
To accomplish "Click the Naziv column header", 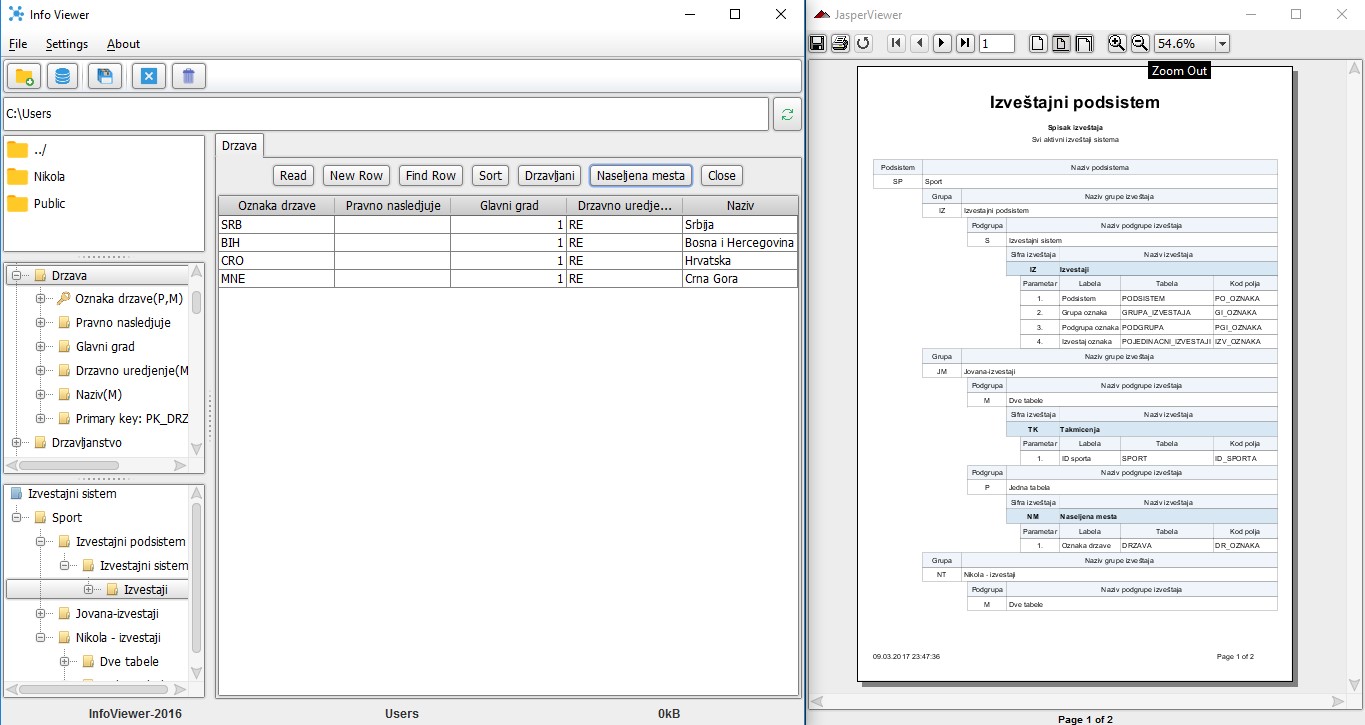I will click(x=740, y=205).
